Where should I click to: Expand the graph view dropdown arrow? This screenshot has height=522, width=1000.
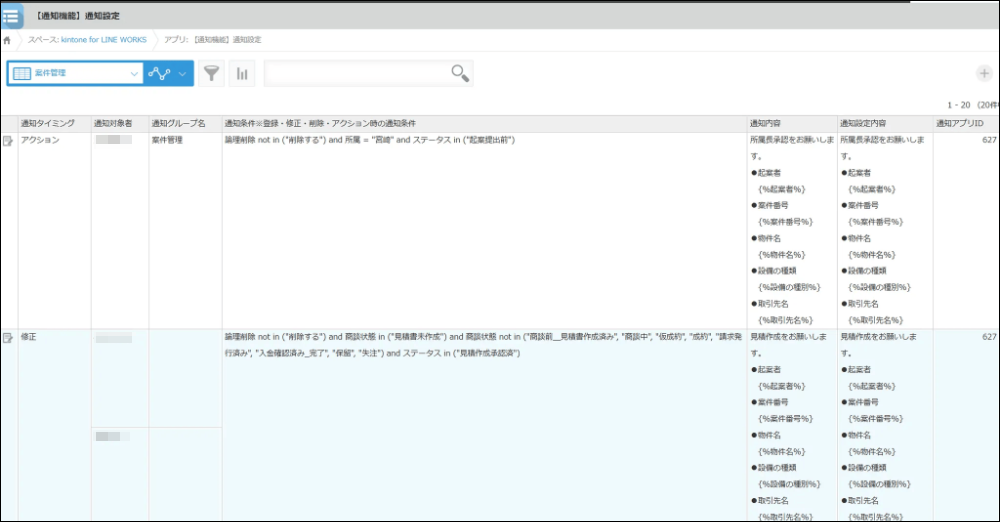(183, 73)
